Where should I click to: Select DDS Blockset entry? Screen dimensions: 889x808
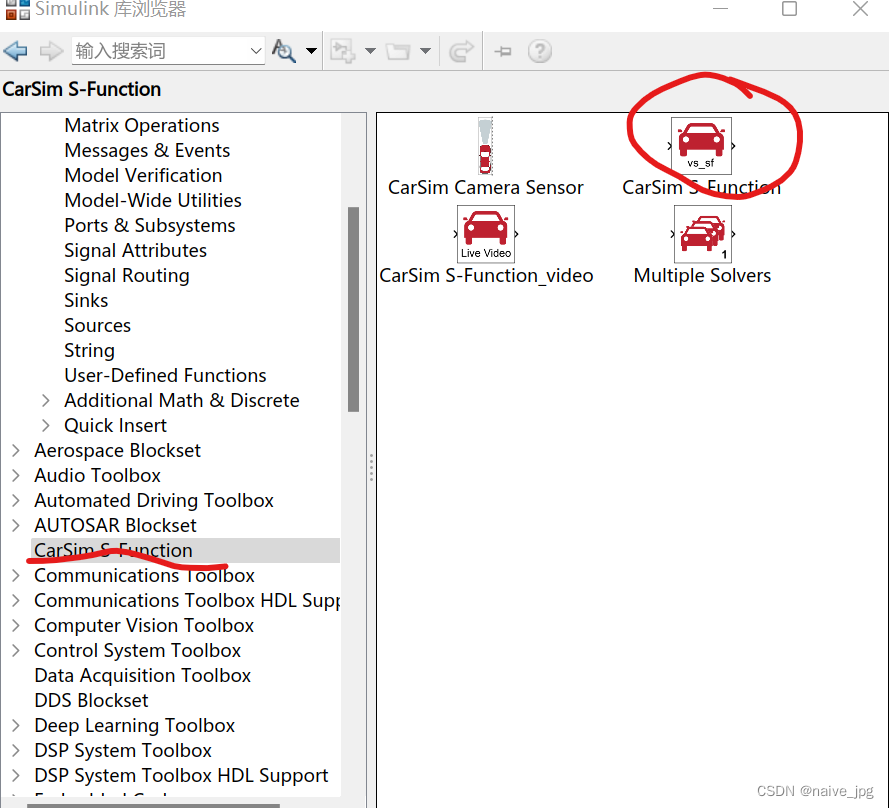click(91, 700)
